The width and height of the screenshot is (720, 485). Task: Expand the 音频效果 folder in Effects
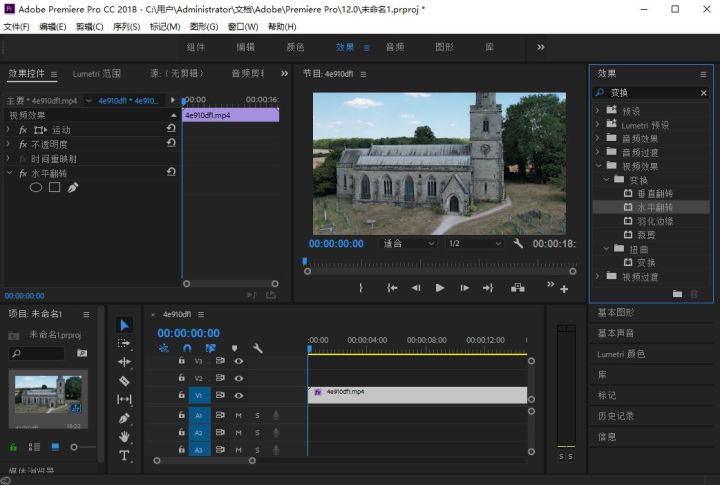pos(598,139)
